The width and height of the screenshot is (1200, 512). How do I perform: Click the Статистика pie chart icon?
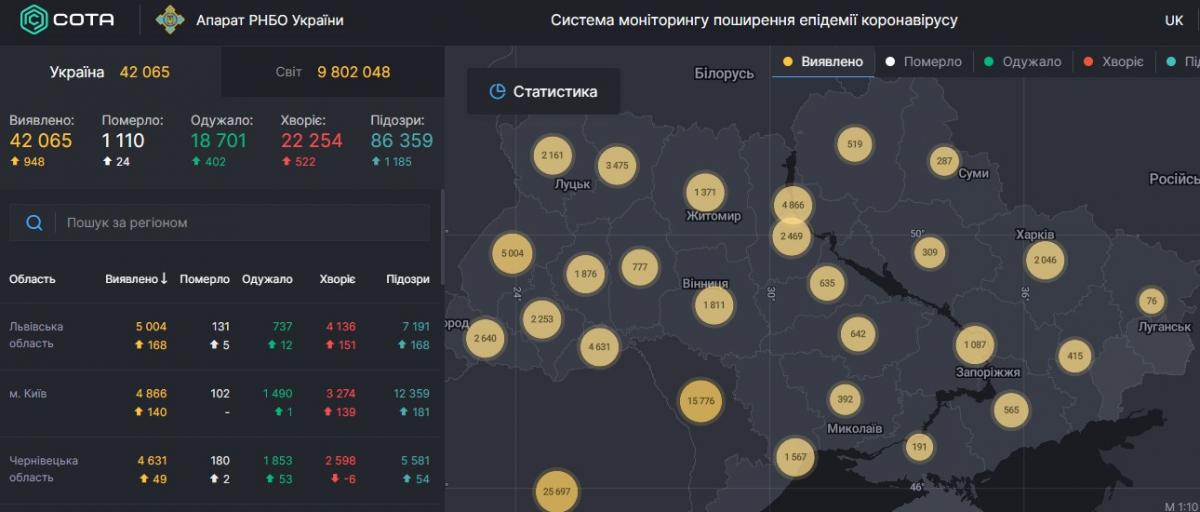[497, 92]
